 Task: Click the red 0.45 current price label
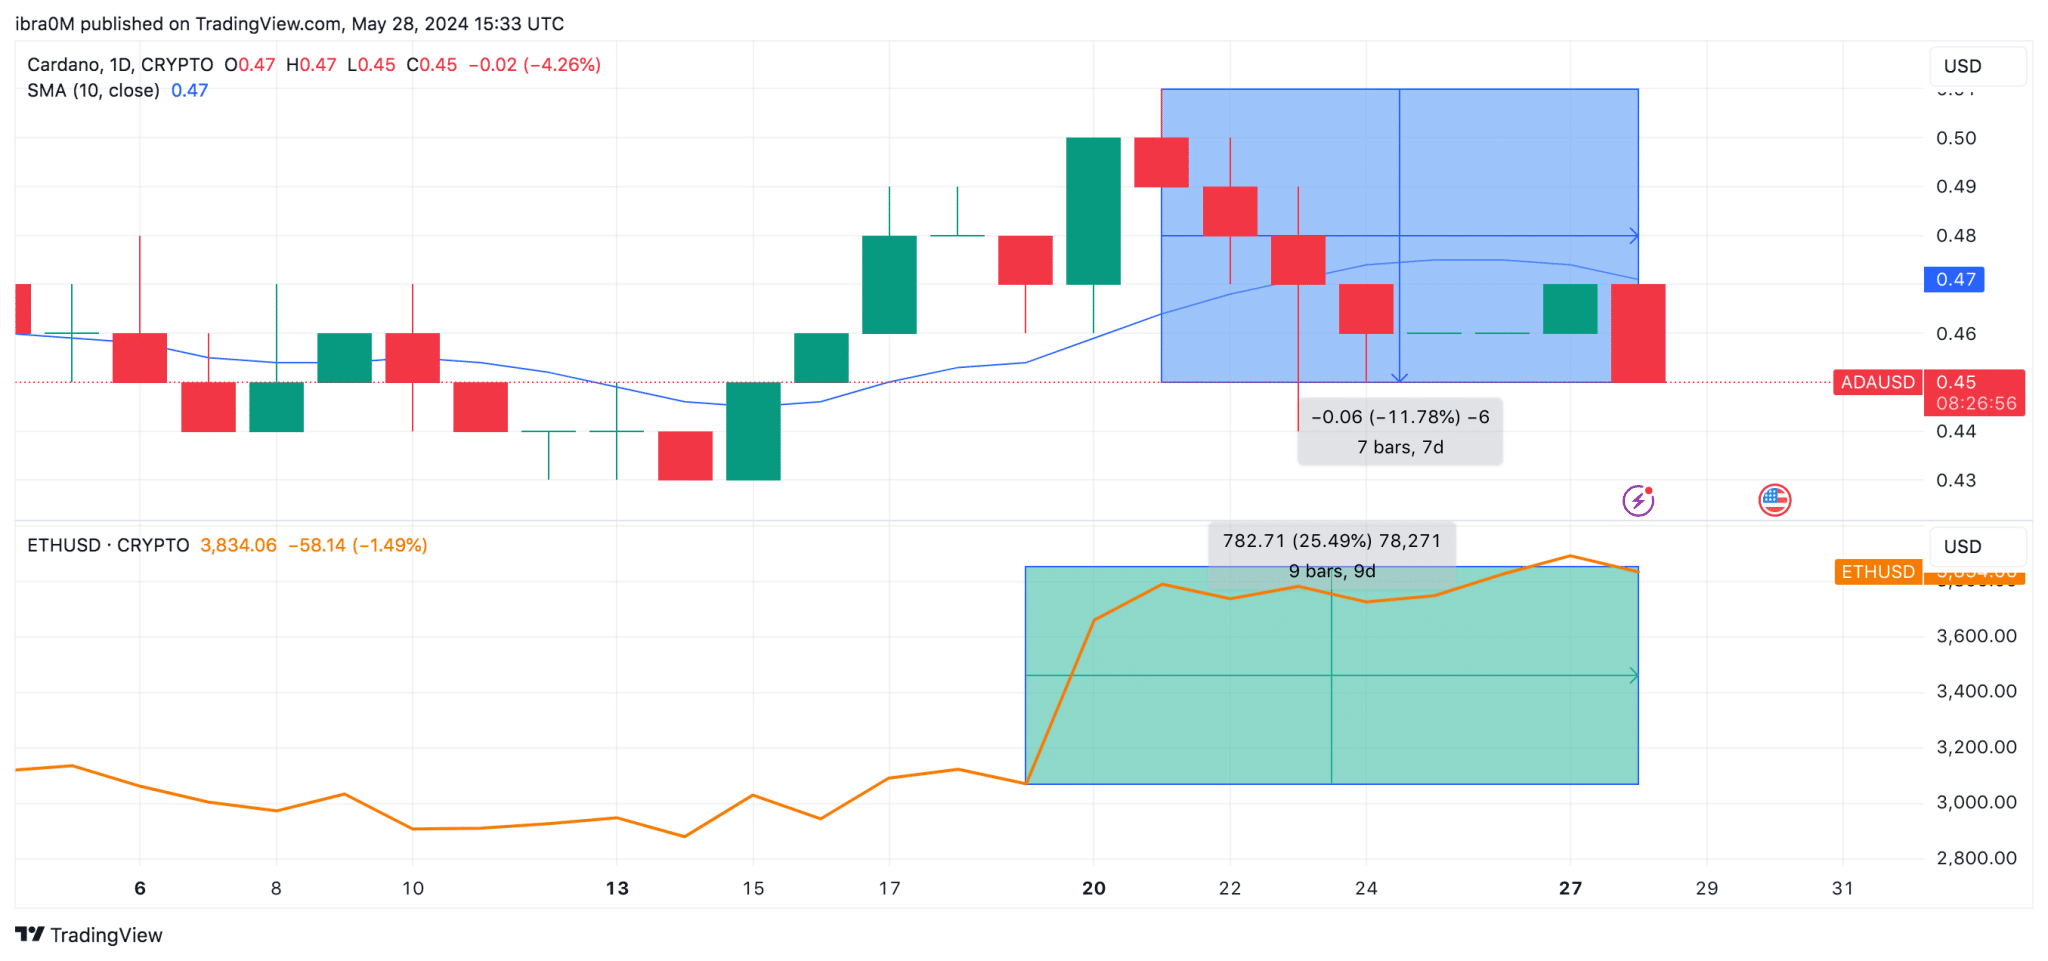[x=1956, y=382]
